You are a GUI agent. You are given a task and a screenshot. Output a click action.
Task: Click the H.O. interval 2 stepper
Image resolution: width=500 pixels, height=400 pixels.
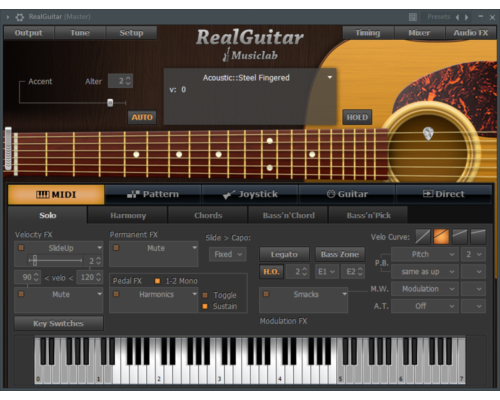304,272
